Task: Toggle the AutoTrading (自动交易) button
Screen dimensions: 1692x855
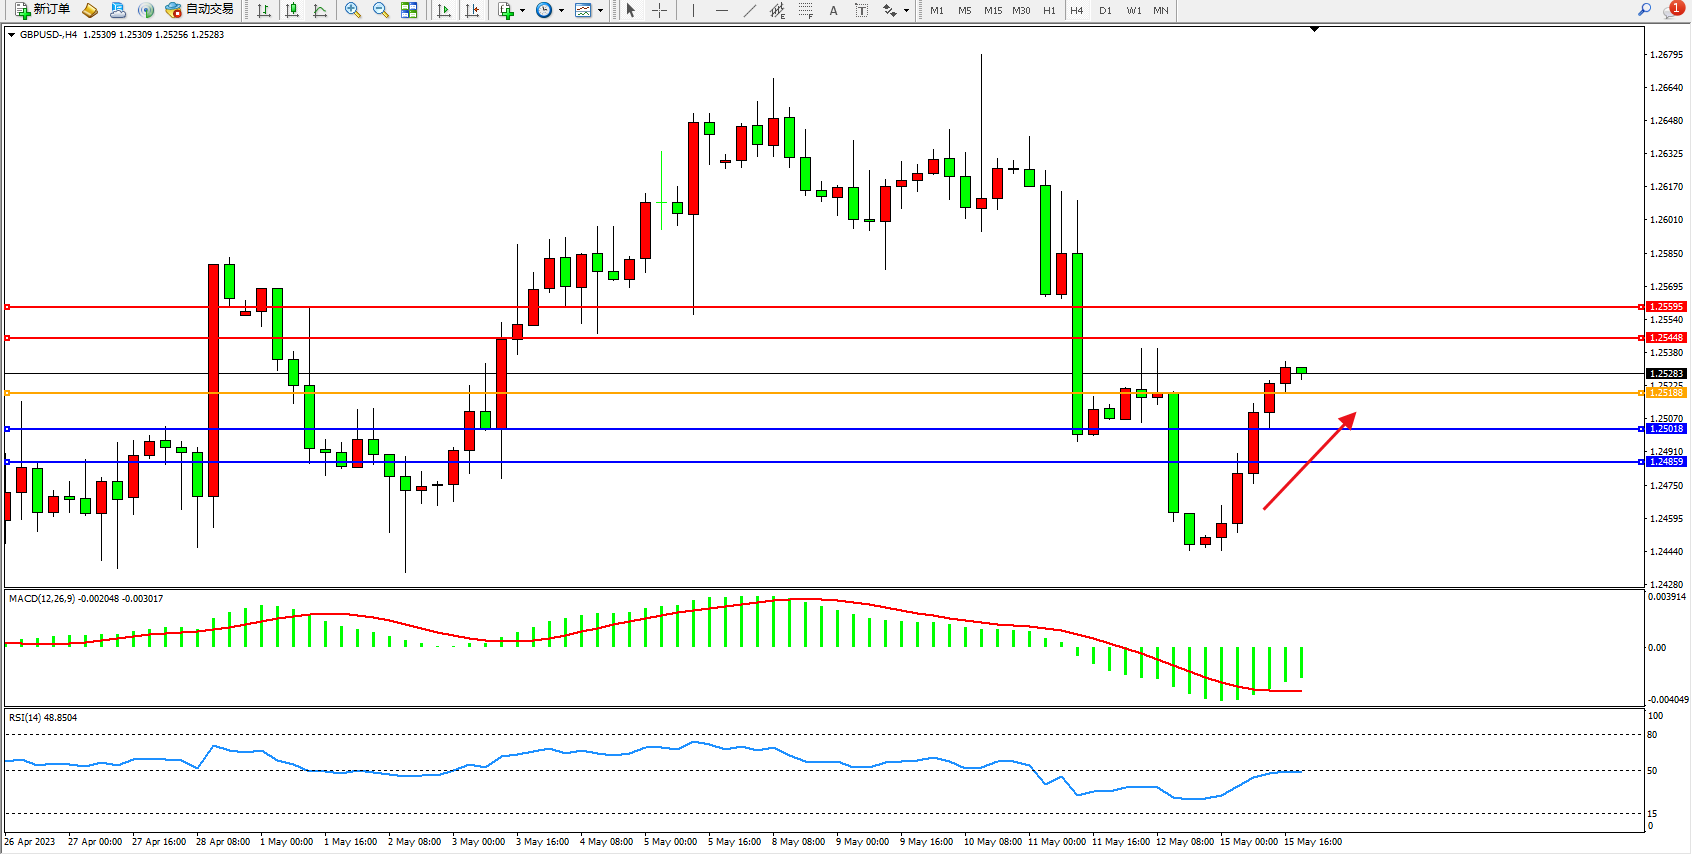Action: (x=200, y=10)
